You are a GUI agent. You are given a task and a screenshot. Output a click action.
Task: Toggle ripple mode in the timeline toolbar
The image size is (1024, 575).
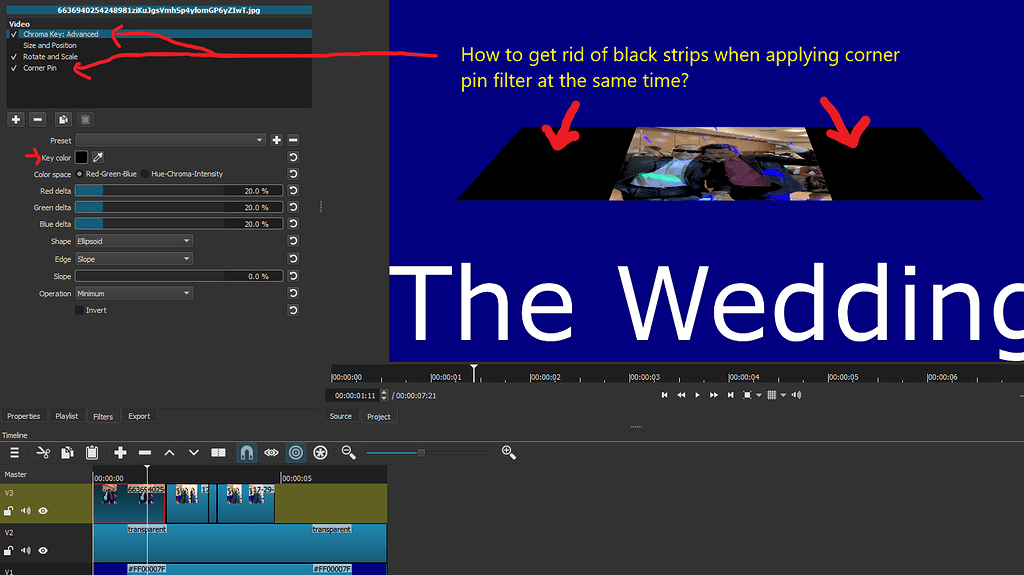click(296, 452)
